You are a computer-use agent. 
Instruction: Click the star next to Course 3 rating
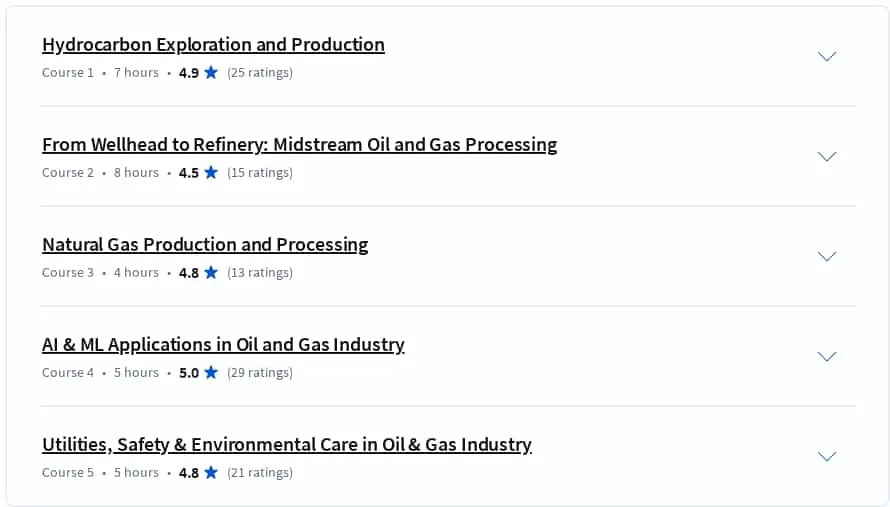[x=211, y=272]
